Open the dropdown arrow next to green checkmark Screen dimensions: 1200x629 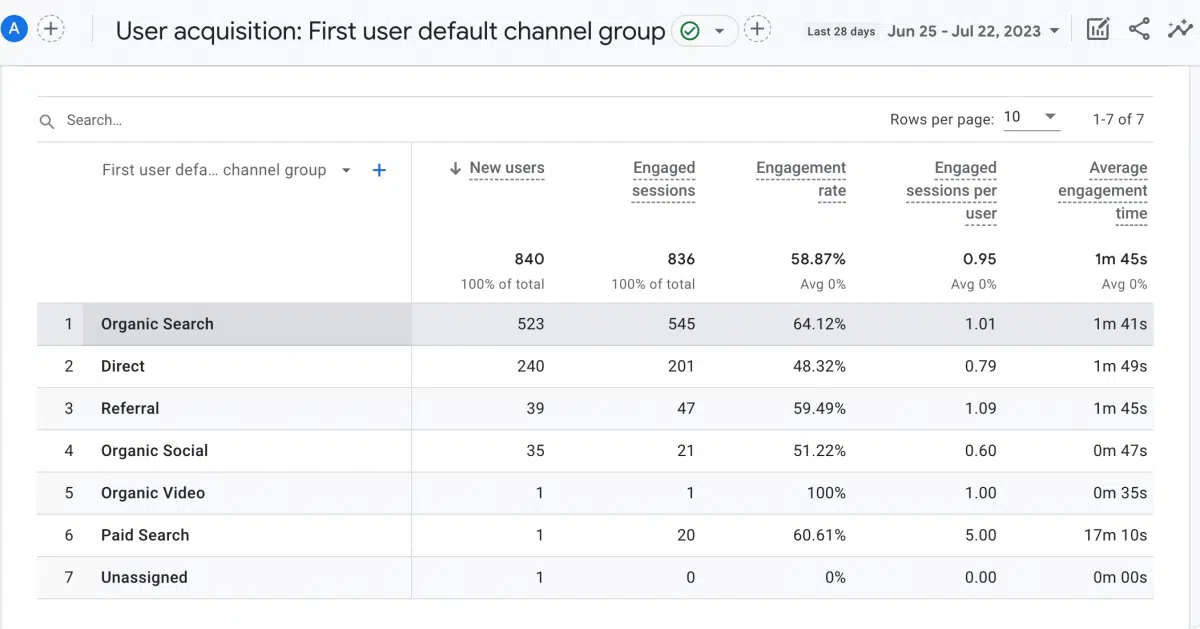[x=719, y=31]
